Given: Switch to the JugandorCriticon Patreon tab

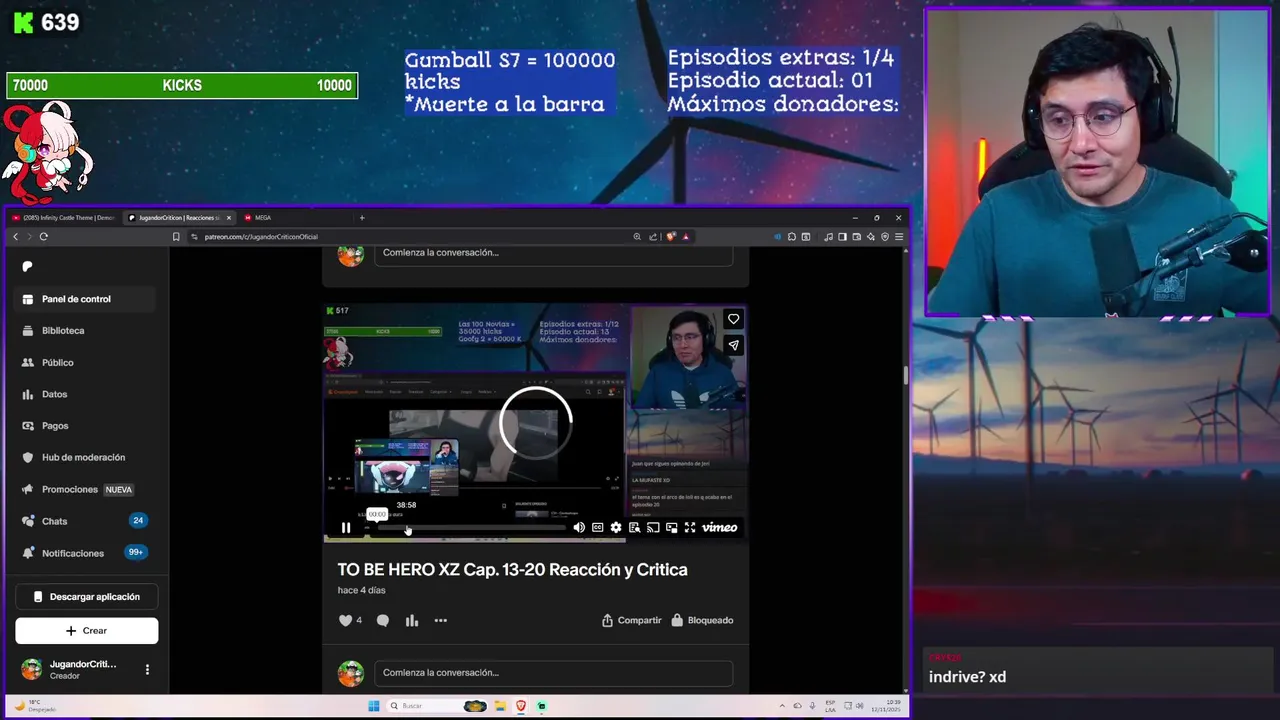Looking at the screenshot, I should [180, 217].
